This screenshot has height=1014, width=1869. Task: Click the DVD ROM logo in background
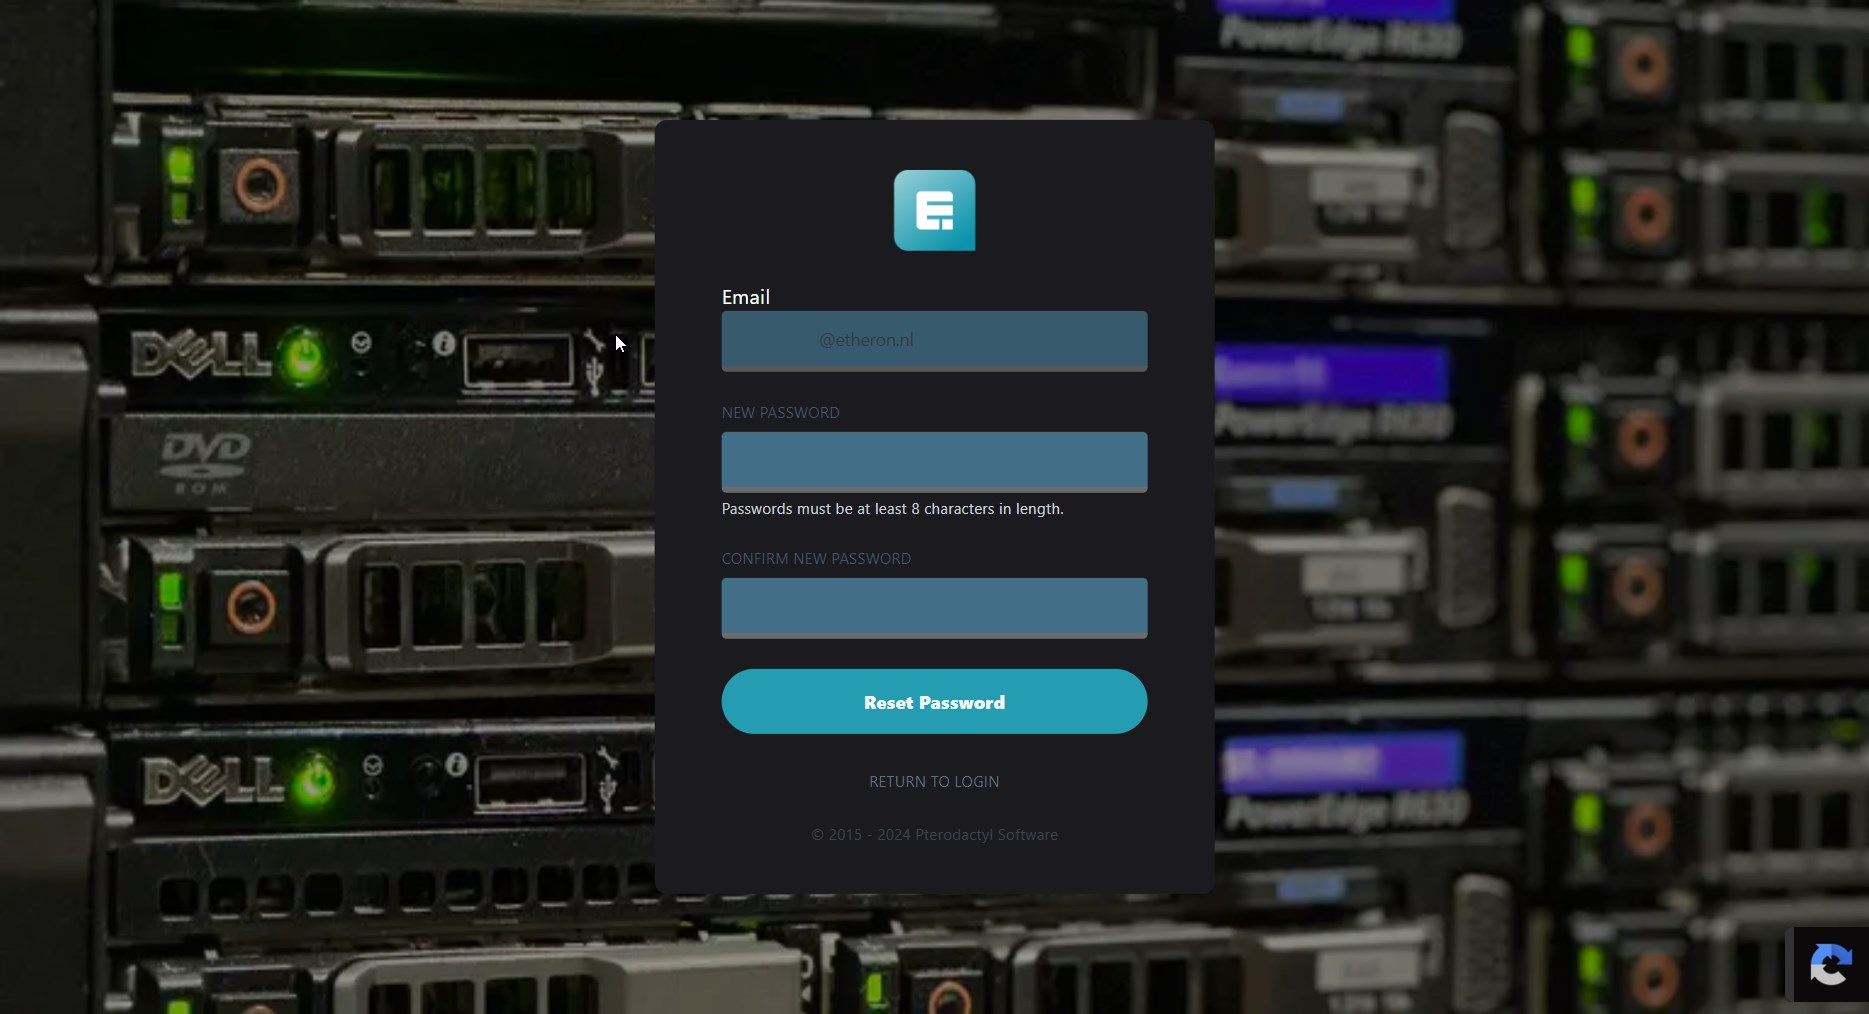tap(205, 460)
